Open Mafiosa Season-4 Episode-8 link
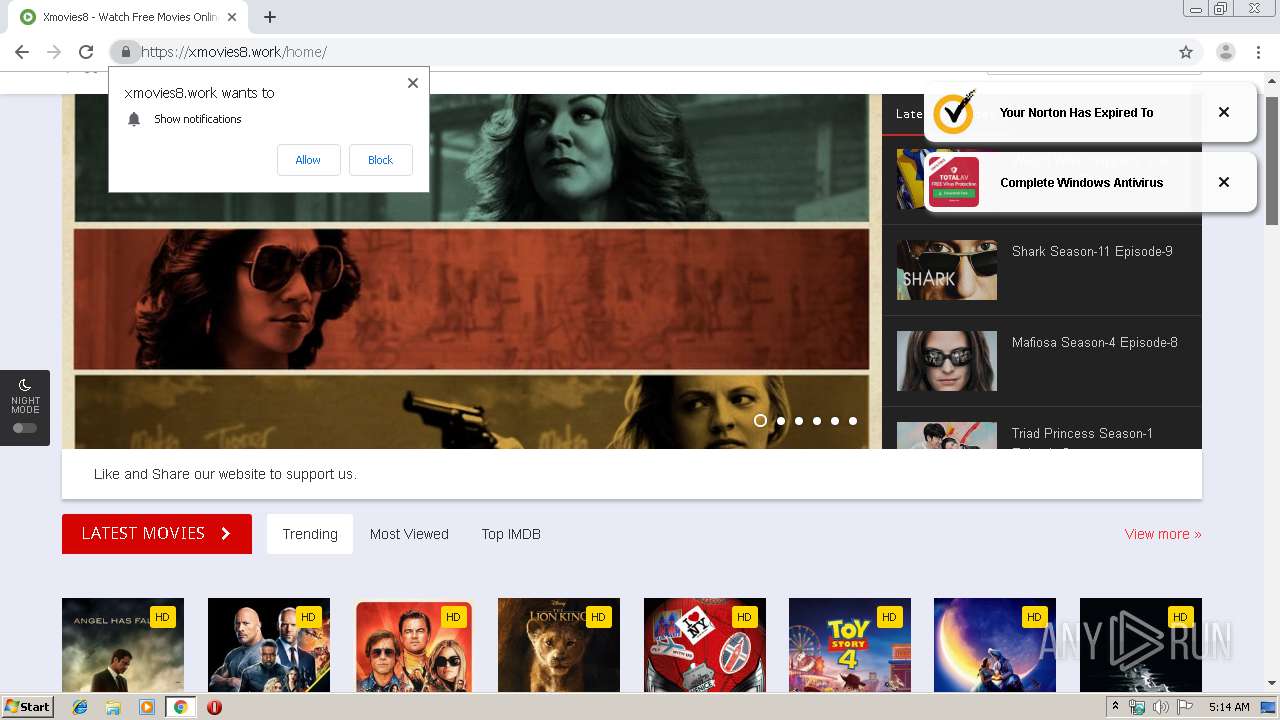Screen dimensions: 1280x720 pos(1094,343)
